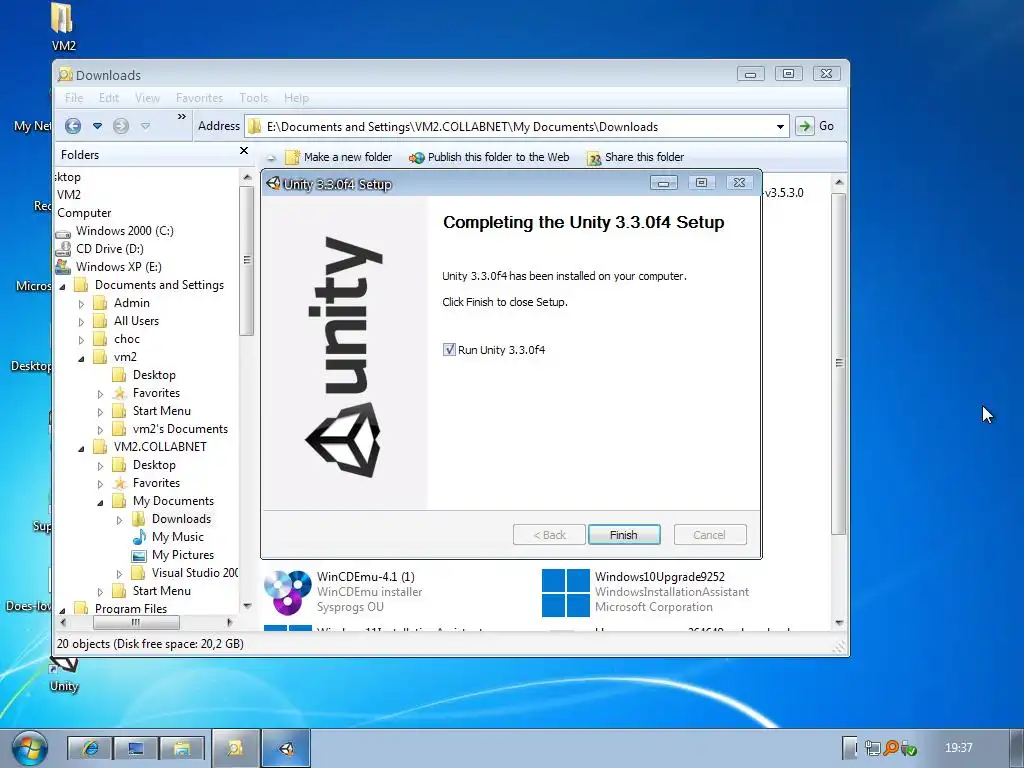This screenshot has height=768, width=1024.
Task: Click Finish in Unity Setup
Action: (x=624, y=535)
